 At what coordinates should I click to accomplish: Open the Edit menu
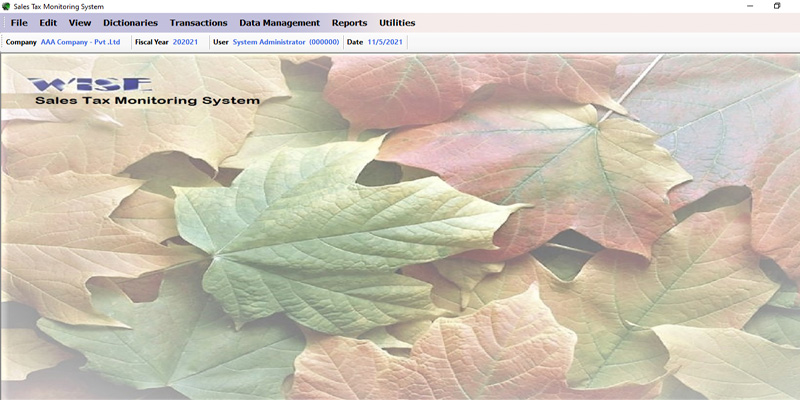pyautogui.click(x=48, y=23)
